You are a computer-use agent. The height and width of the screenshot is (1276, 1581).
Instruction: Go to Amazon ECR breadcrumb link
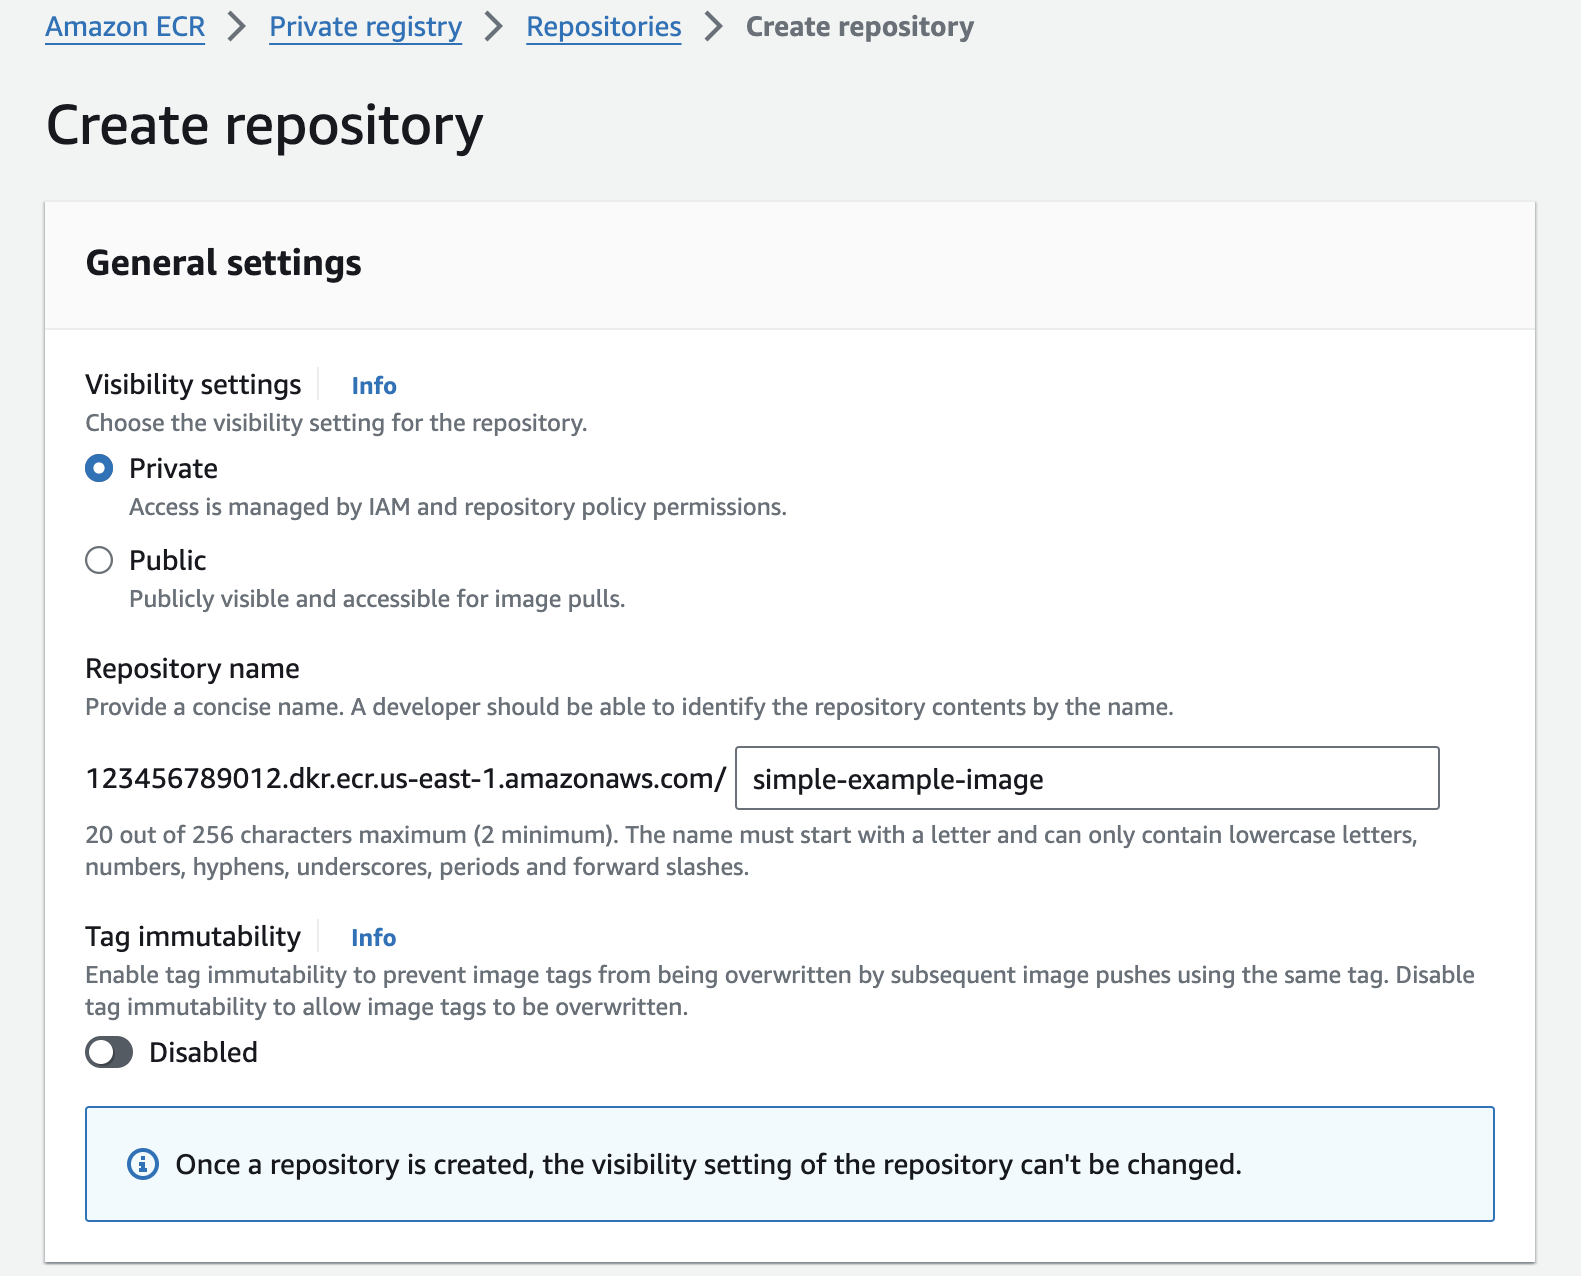(125, 27)
